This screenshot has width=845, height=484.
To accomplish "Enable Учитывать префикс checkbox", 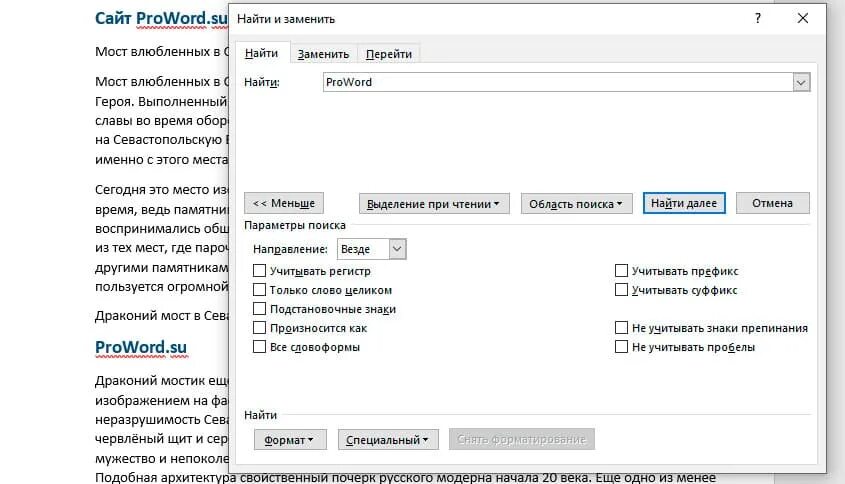I will (x=621, y=271).
